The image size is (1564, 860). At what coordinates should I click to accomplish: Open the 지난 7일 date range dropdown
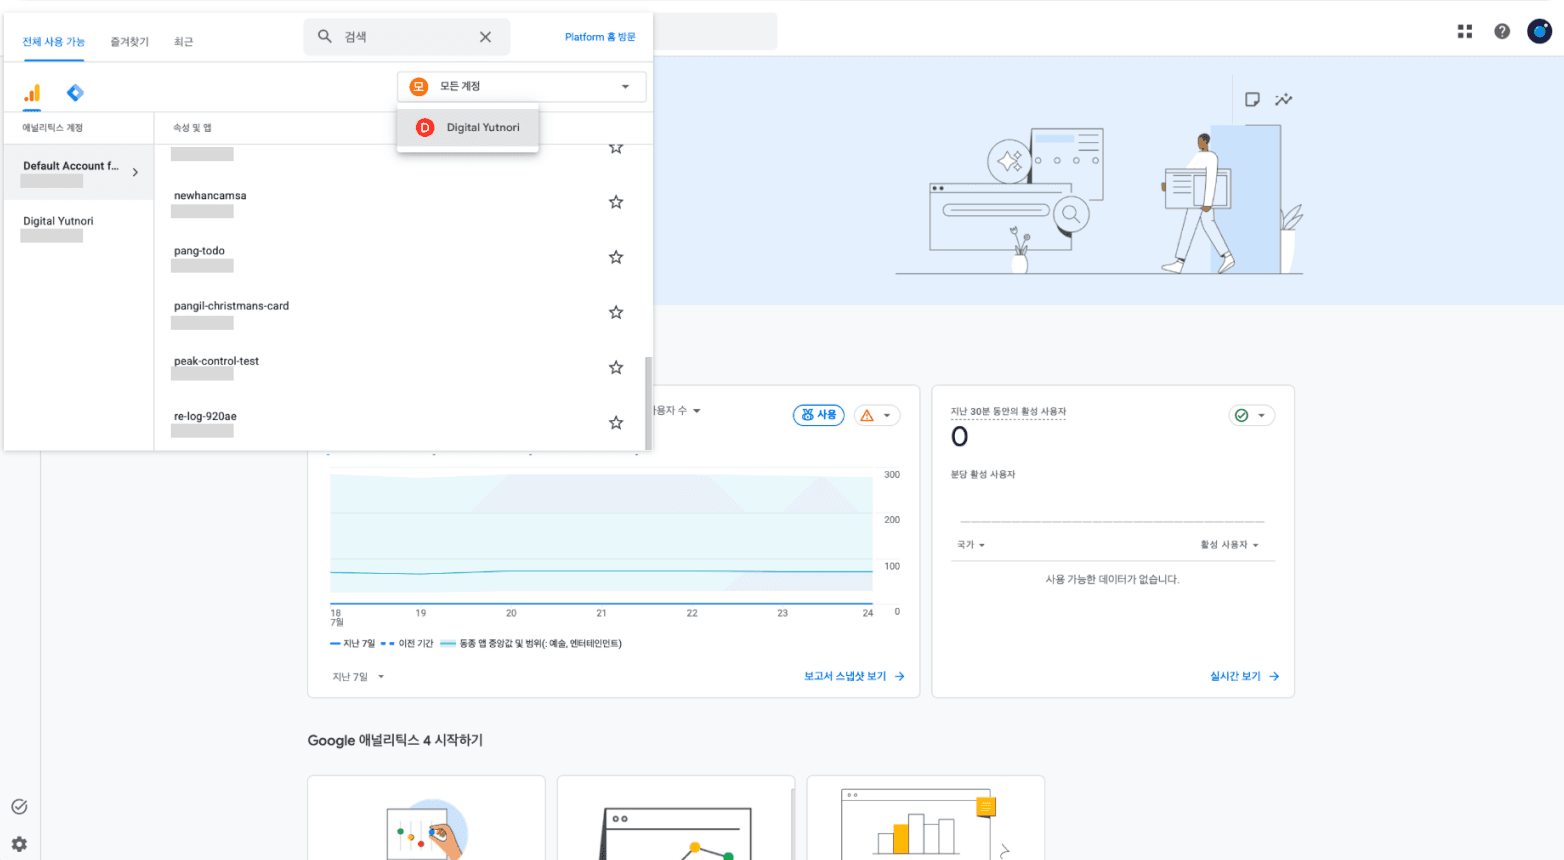click(x=358, y=677)
